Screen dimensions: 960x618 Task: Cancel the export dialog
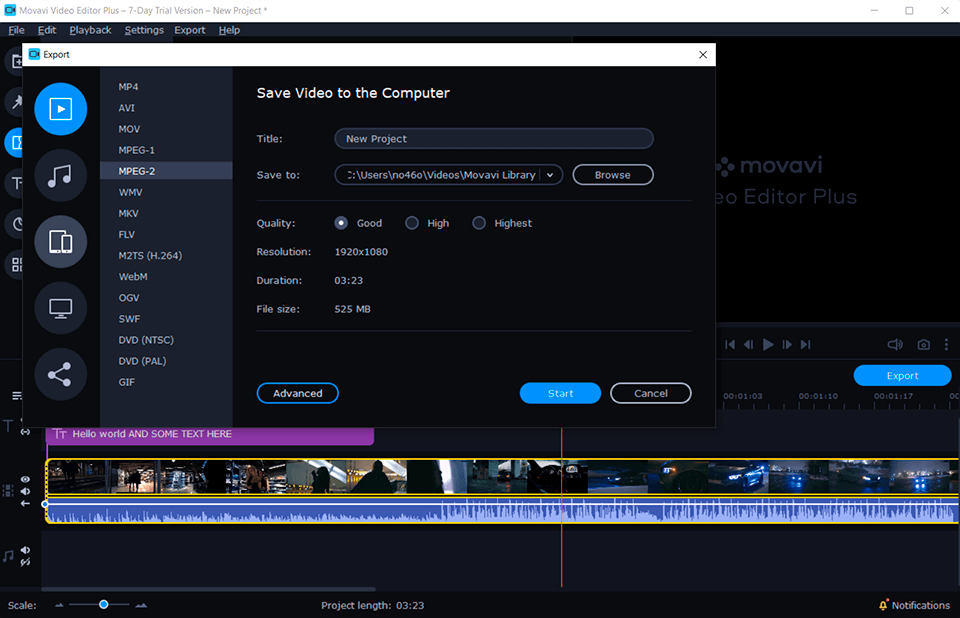pyautogui.click(x=651, y=393)
